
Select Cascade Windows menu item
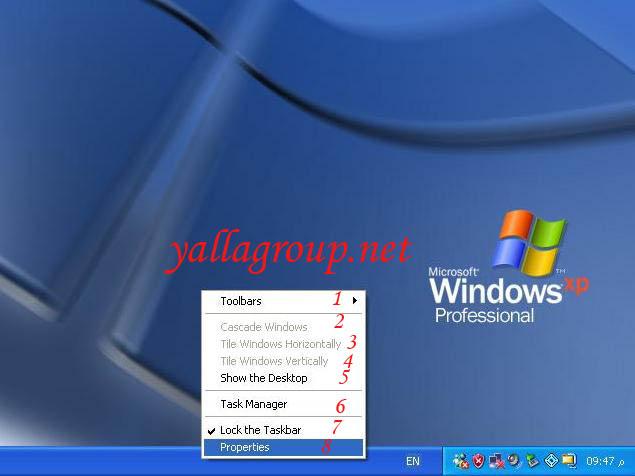coord(264,327)
